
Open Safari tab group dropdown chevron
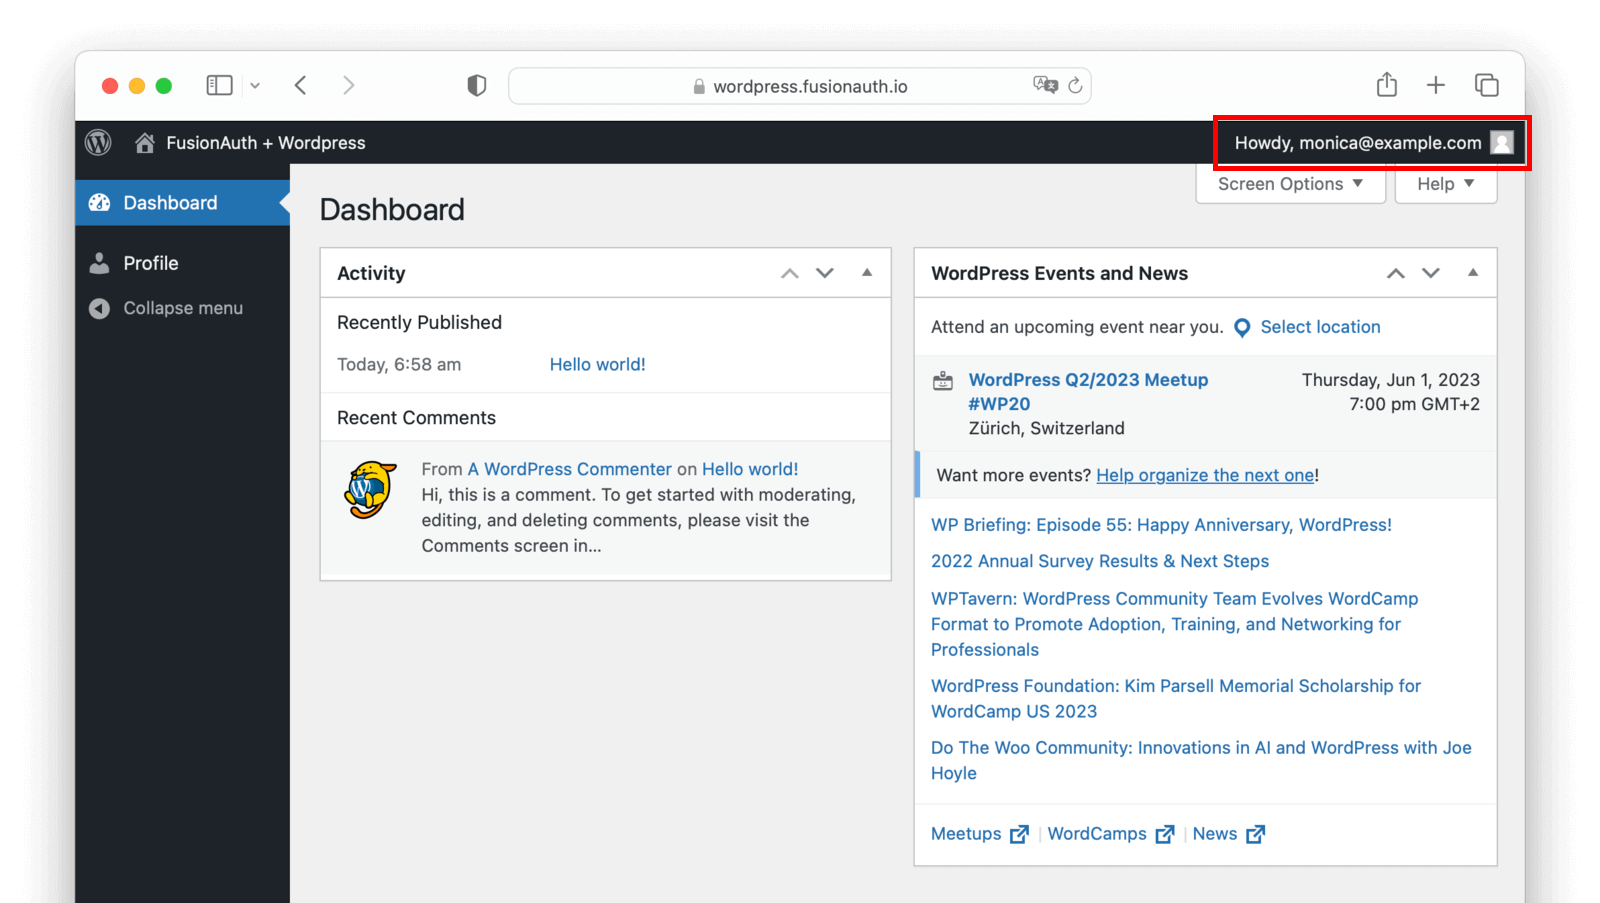(255, 86)
